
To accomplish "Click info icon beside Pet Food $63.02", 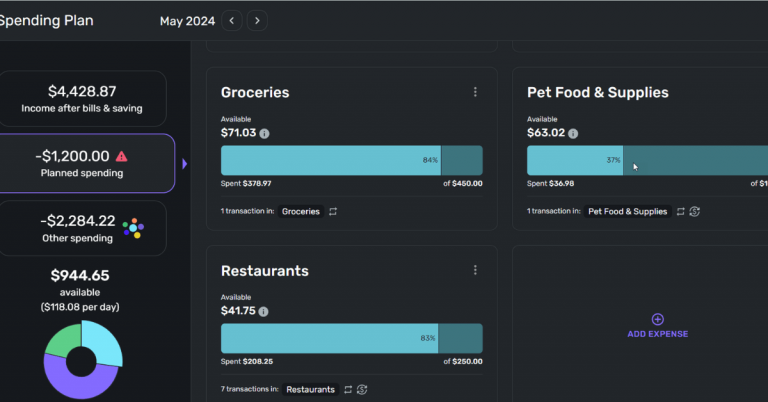I will (573, 133).
